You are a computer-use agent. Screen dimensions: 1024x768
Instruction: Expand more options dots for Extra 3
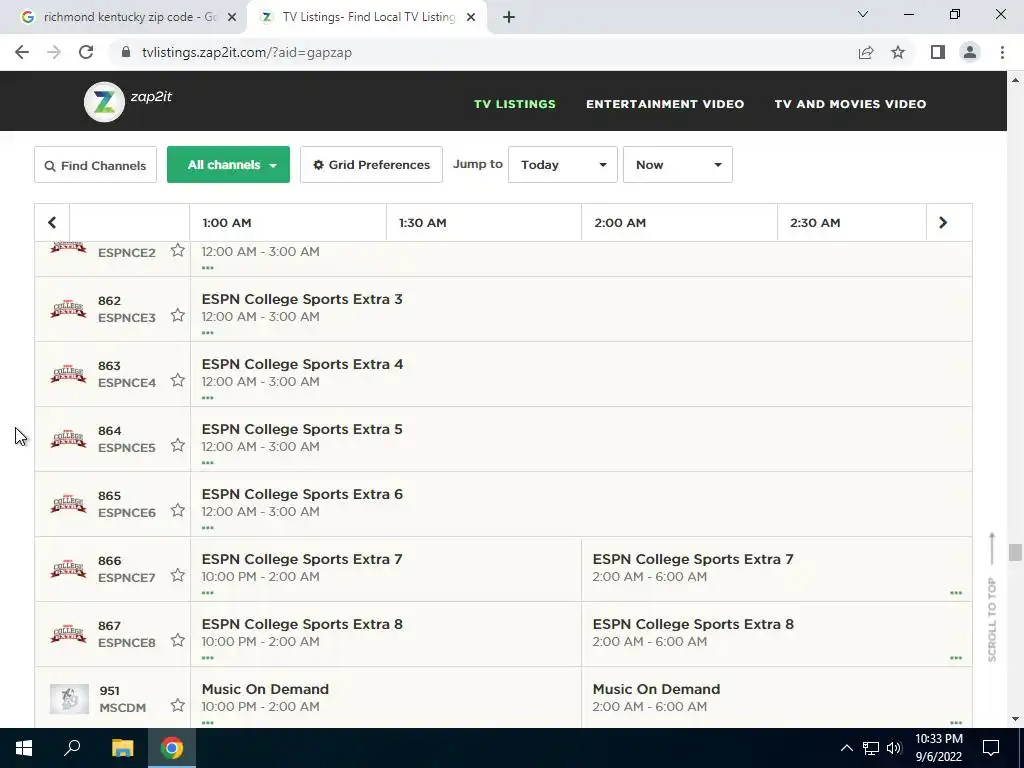pyautogui.click(x=208, y=333)
